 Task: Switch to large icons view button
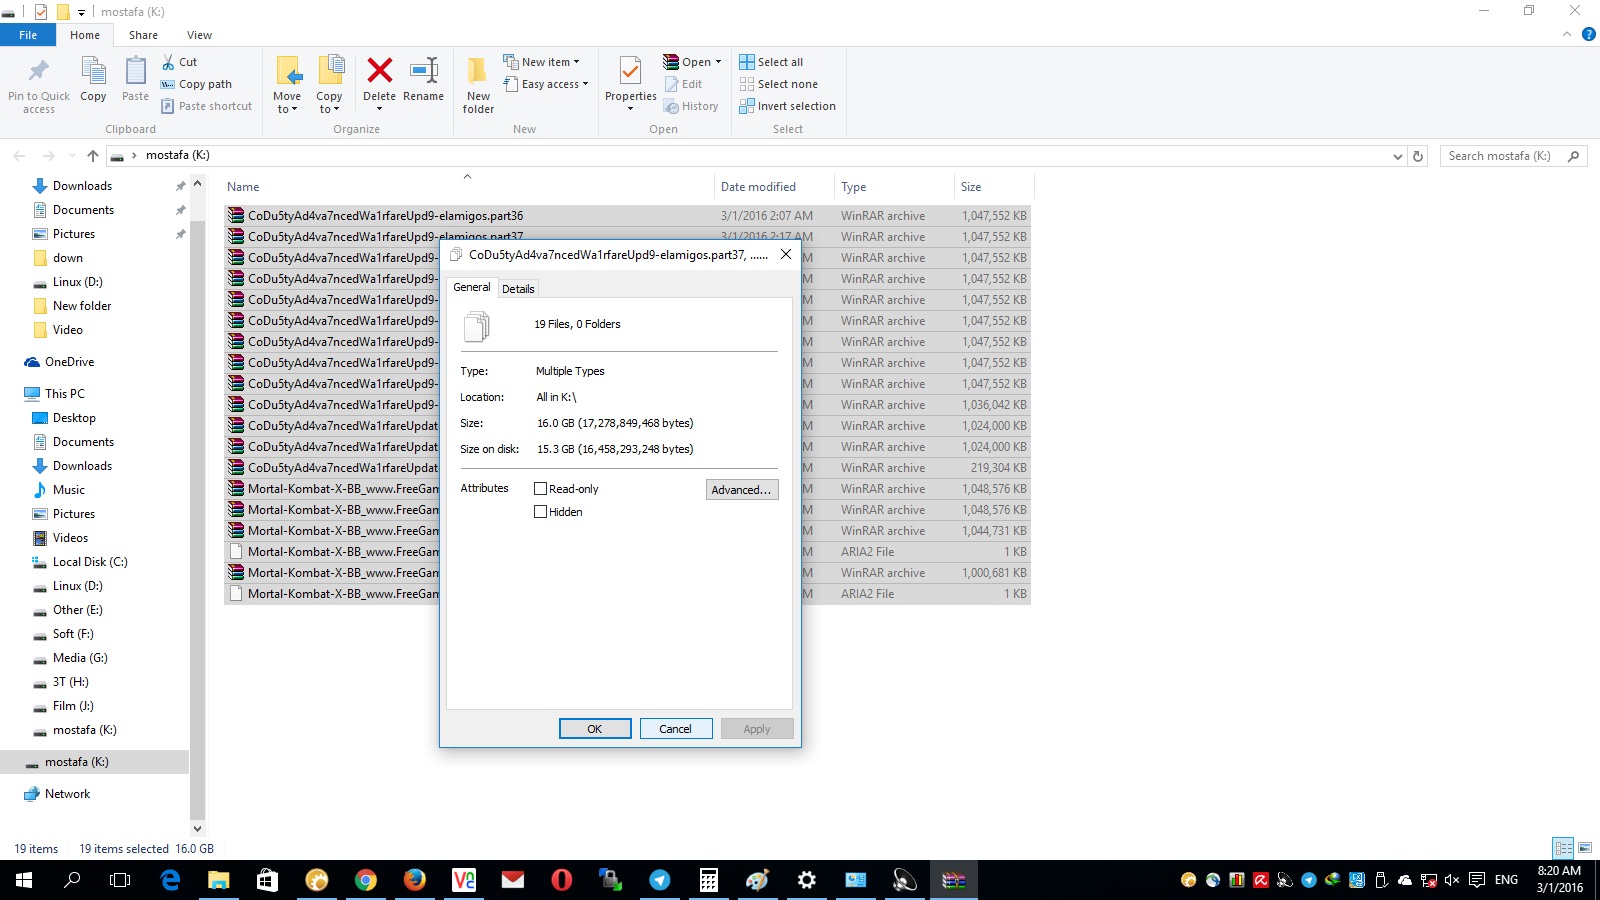pos(1585,848)
